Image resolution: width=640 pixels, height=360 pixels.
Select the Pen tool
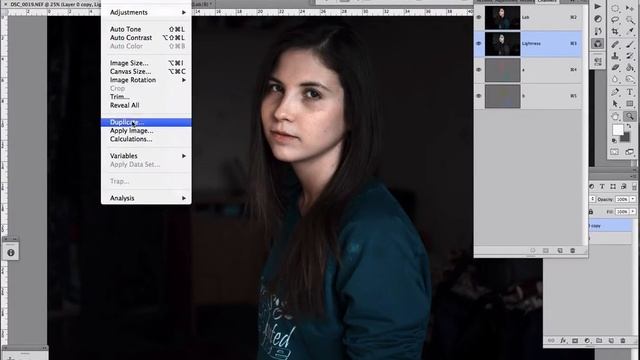[x=615, y=92]
